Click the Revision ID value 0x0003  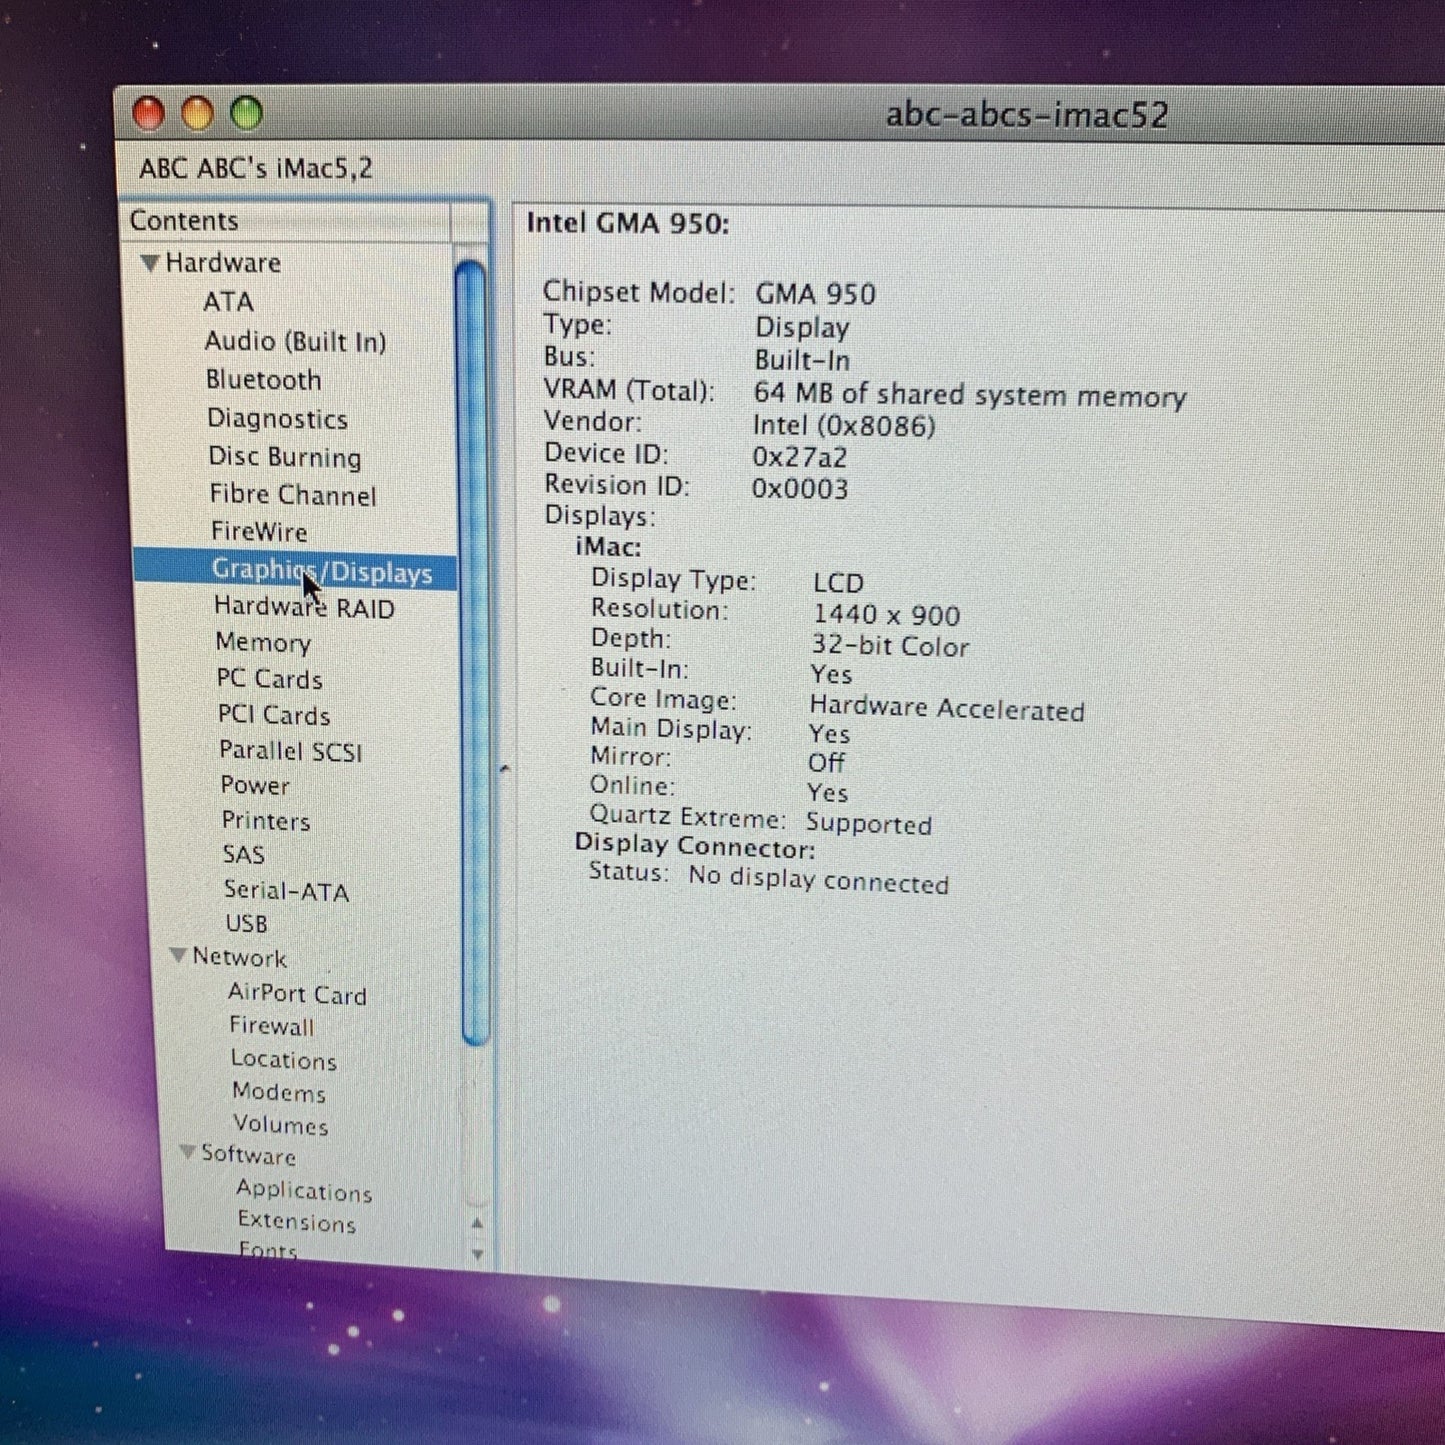point(800,489)
